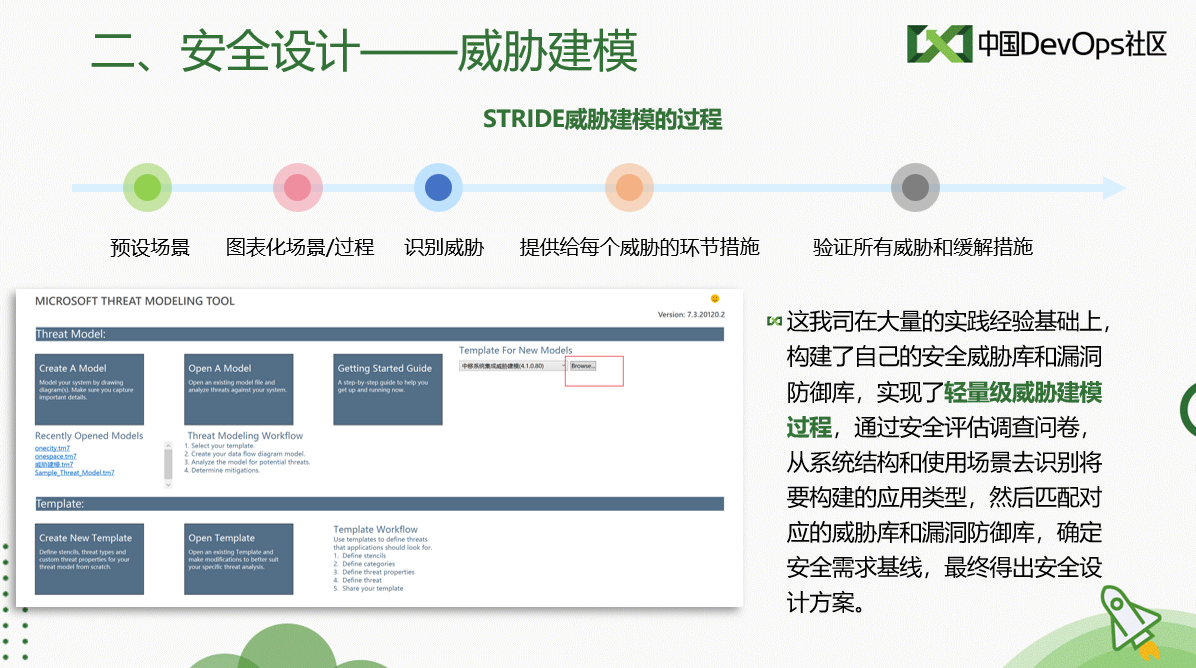Click the MICROSOFT THREAT MODELING TOOL title
The width and height of the screenshot is (1196, 668).
click(x=135, y=301)
